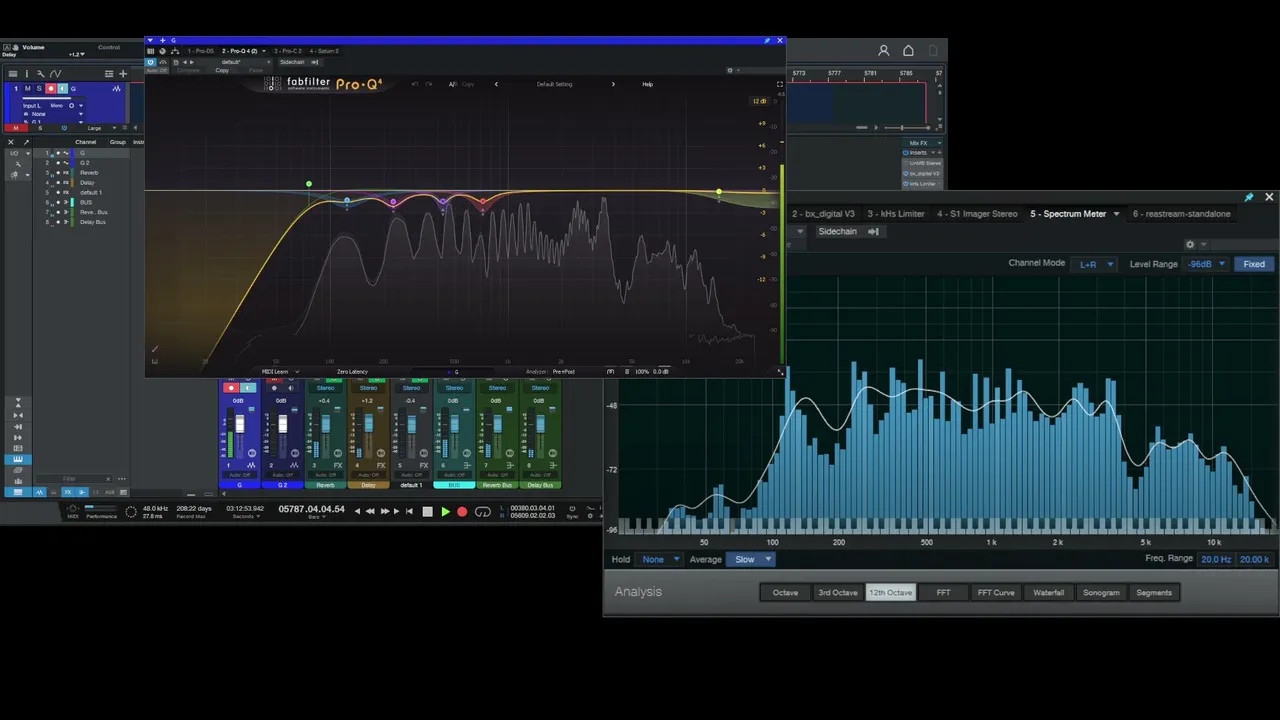Viewport: 1280px width, 720px height.
Task: Adjust the G channel volume fader
Action: pos(239,424)
